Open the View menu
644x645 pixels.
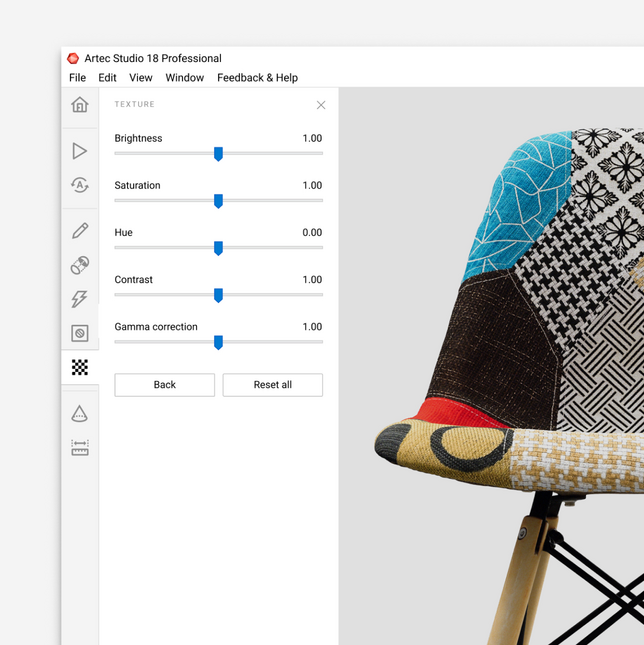click(x=141, y=78)
